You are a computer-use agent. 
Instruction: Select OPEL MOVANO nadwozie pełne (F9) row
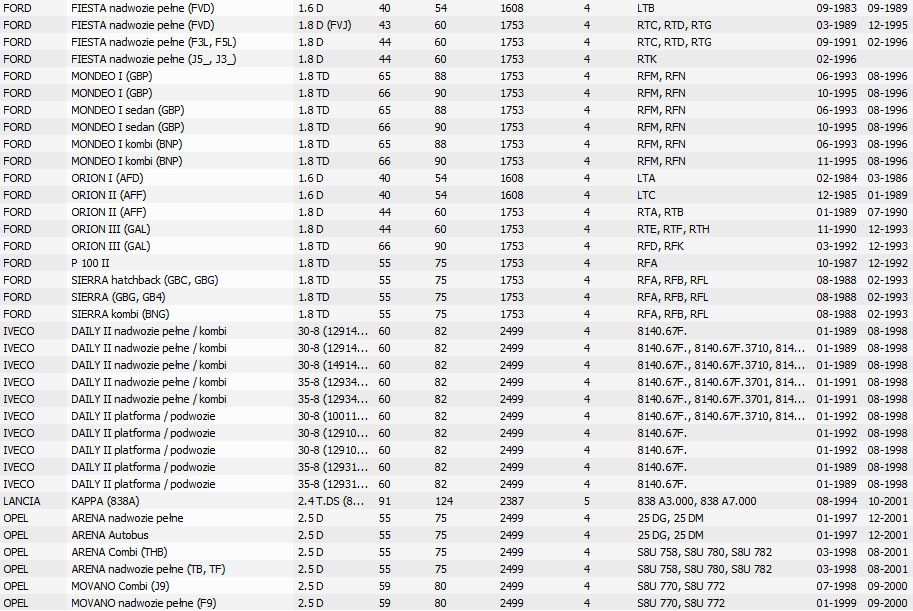[x=456, y=603]
